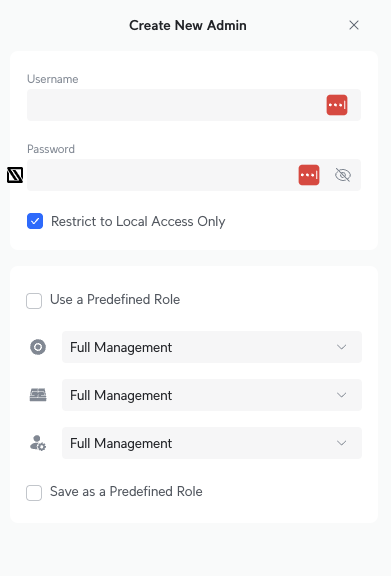Click the user with gear icon
This screenshot has height=576, width=391.
(38, 443)
